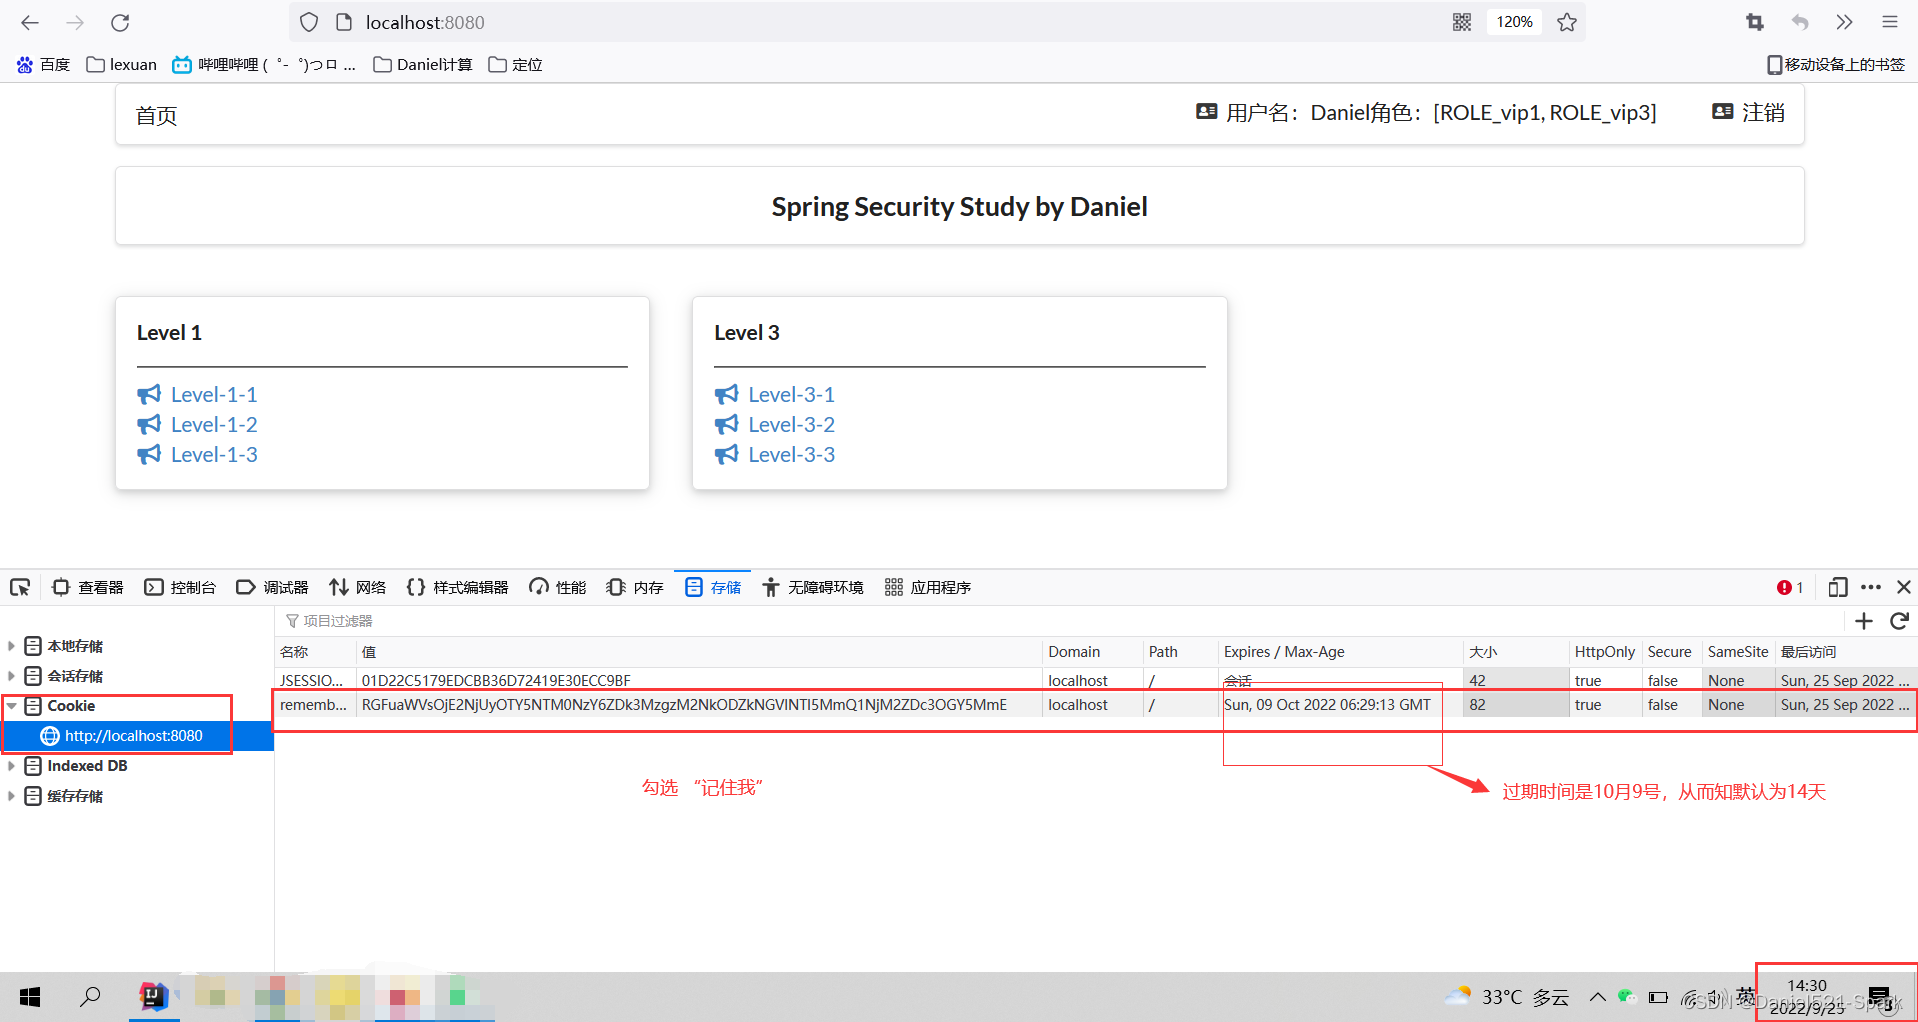The image size is (1918, 1022).
Task: Switch to the 性能 performance tab
Action: (558, 587)
